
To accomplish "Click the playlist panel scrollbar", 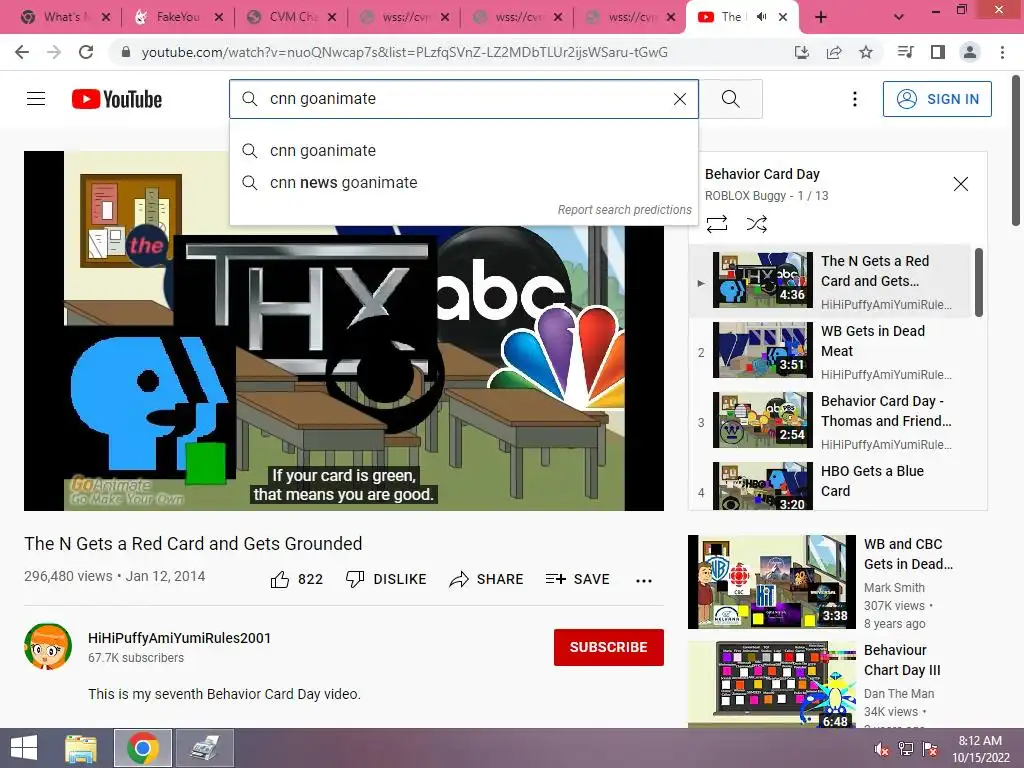I will pos(978,282).
